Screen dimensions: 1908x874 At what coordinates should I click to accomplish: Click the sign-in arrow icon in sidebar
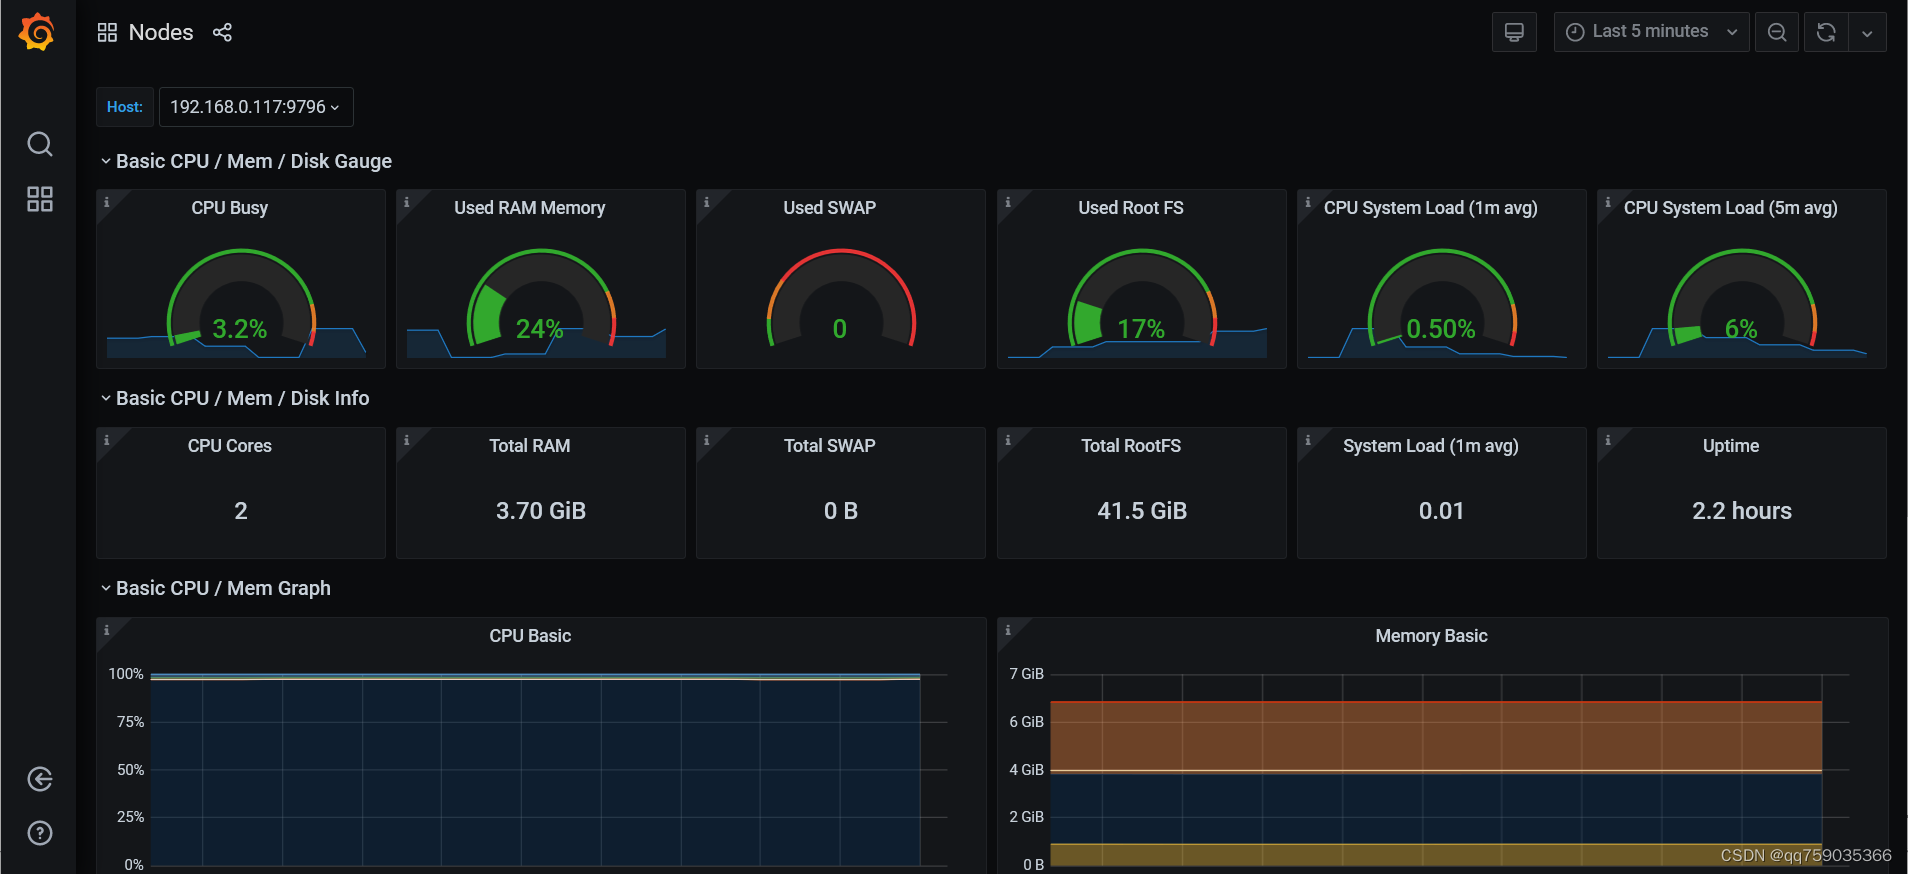(40, 779)
